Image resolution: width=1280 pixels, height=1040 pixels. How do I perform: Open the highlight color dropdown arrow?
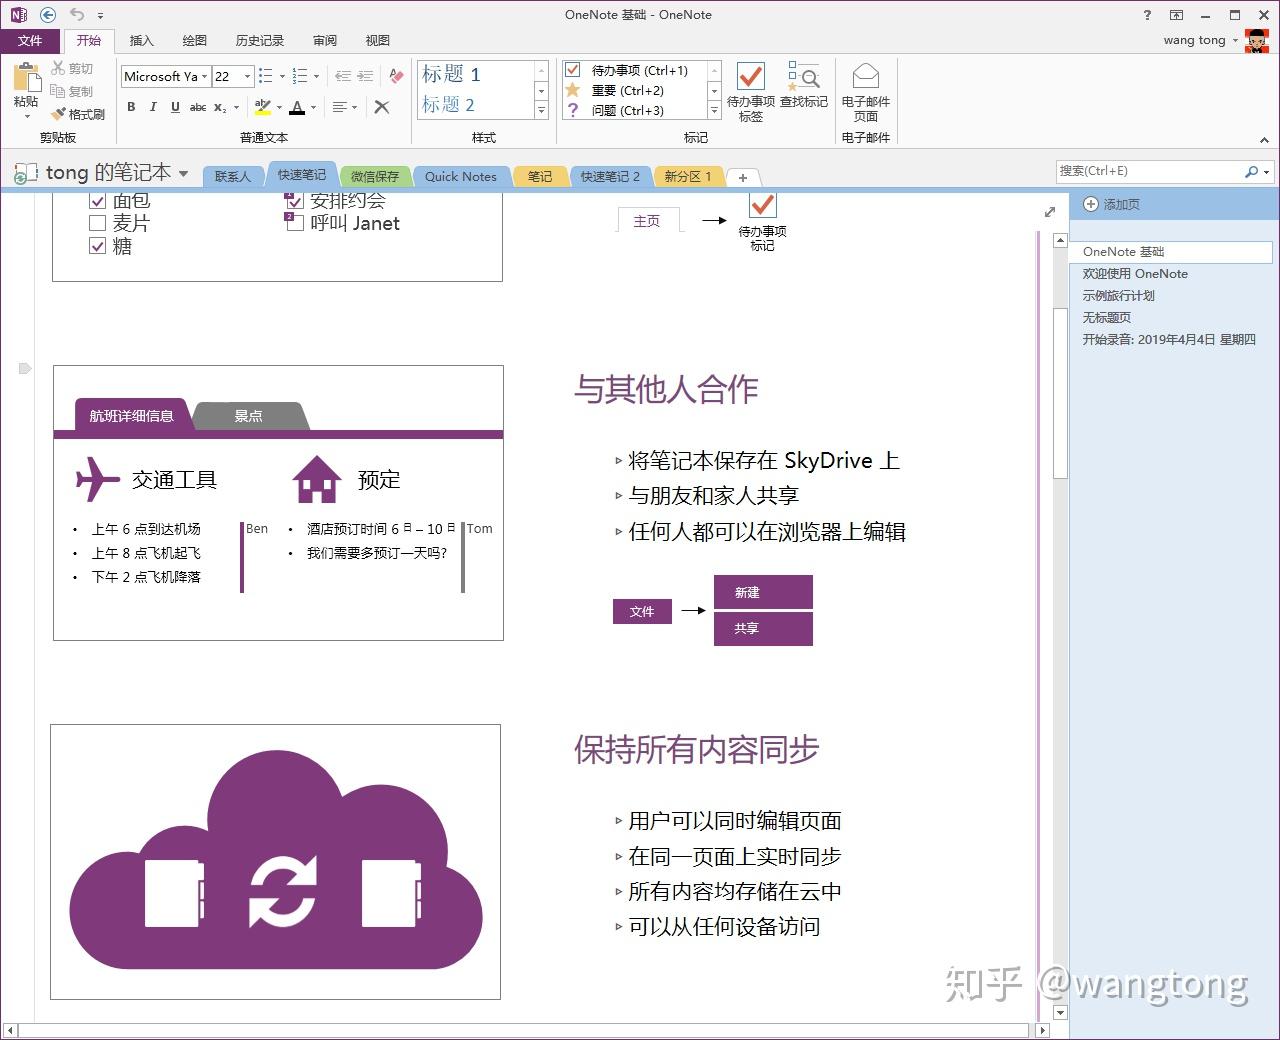[279, 107]
